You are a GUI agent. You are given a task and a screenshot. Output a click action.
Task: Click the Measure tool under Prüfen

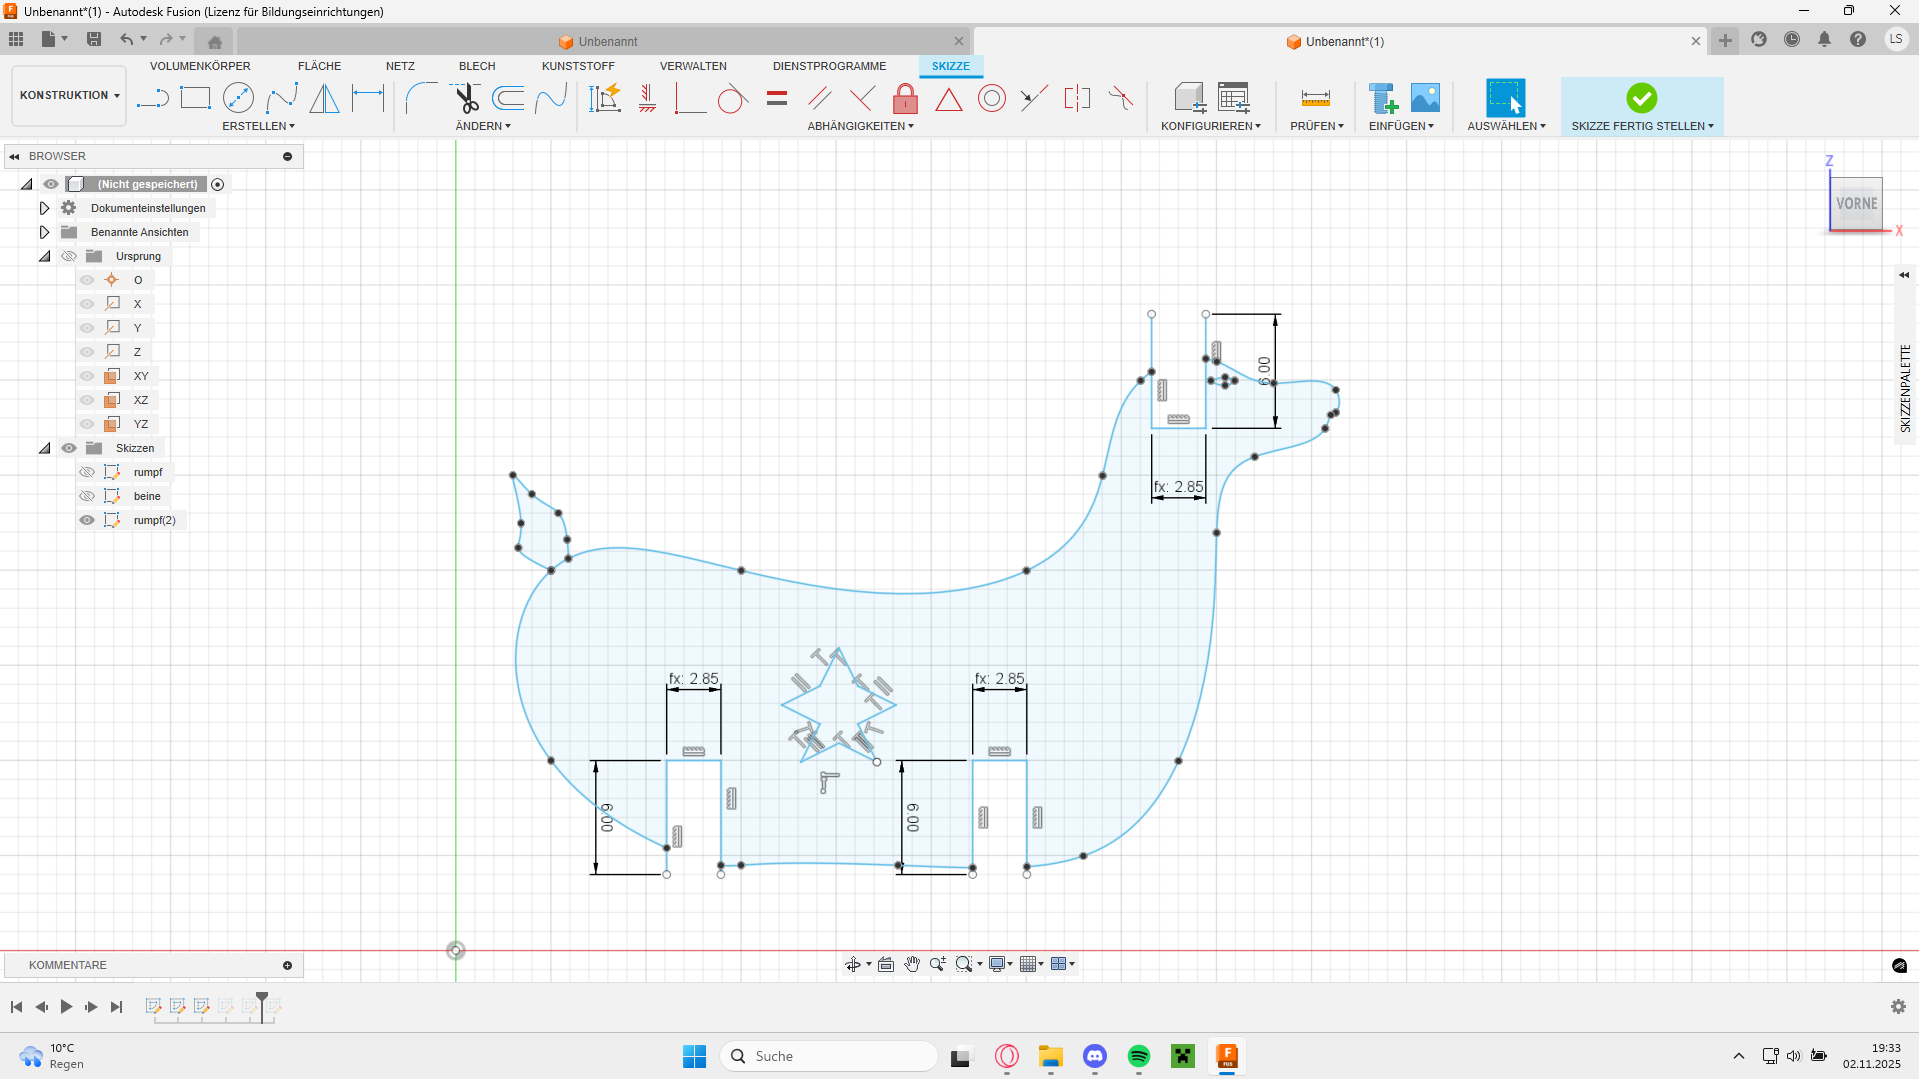(x=1315, y=98)
